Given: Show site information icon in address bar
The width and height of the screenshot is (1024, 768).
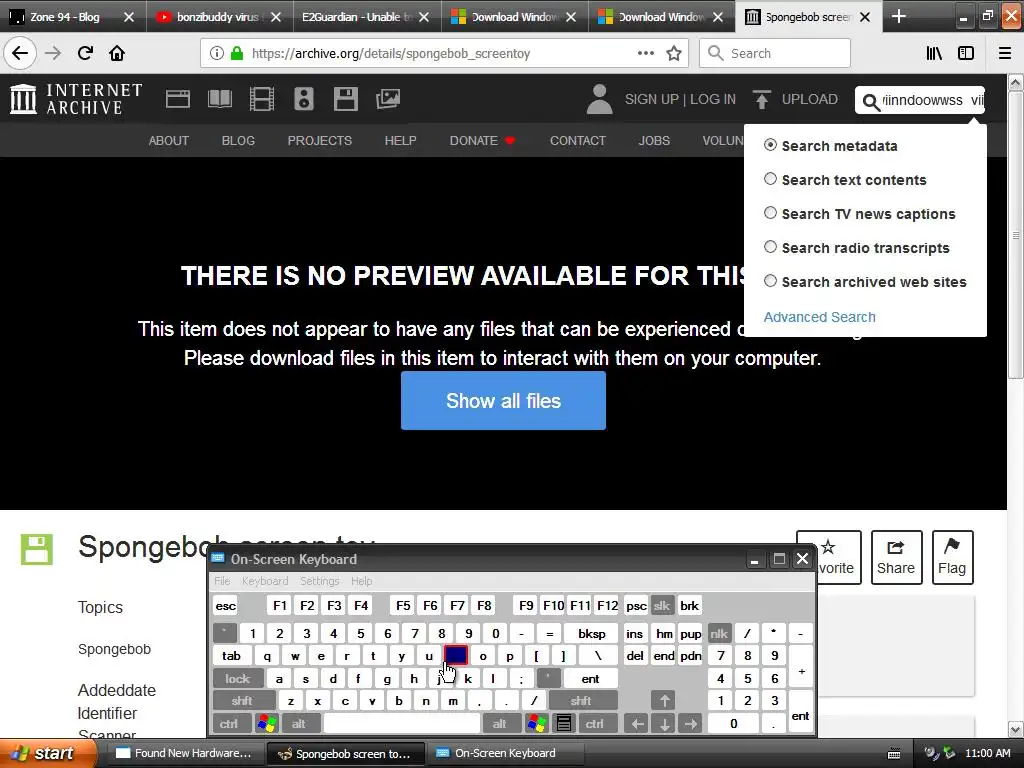Looking at the screenshot, I should 216,54.
